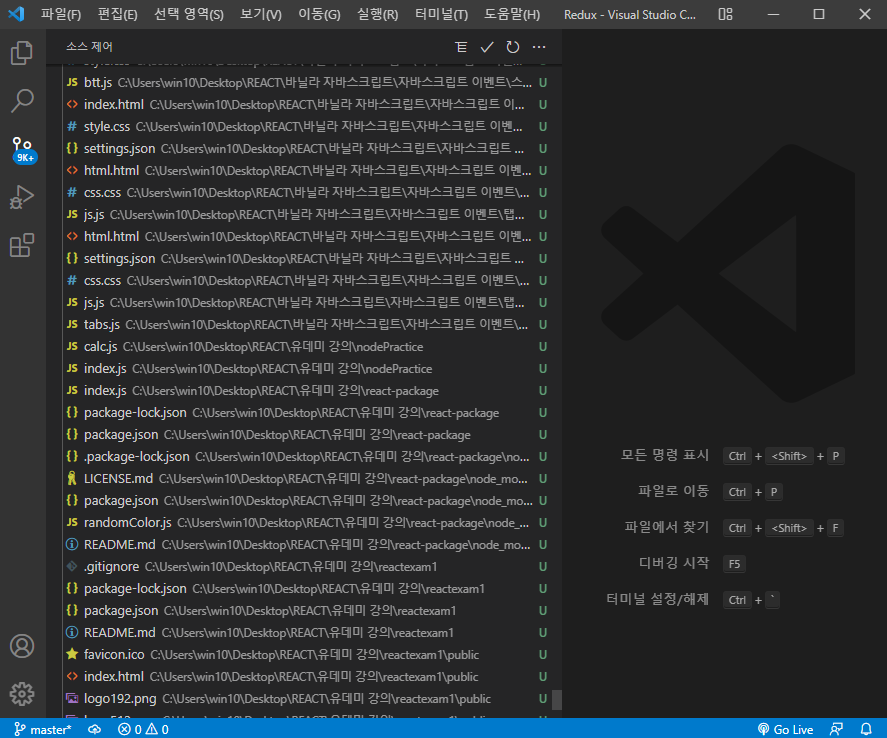887x738 pixels.
Task: Click the U status of tabs.js
Action: 542,325
